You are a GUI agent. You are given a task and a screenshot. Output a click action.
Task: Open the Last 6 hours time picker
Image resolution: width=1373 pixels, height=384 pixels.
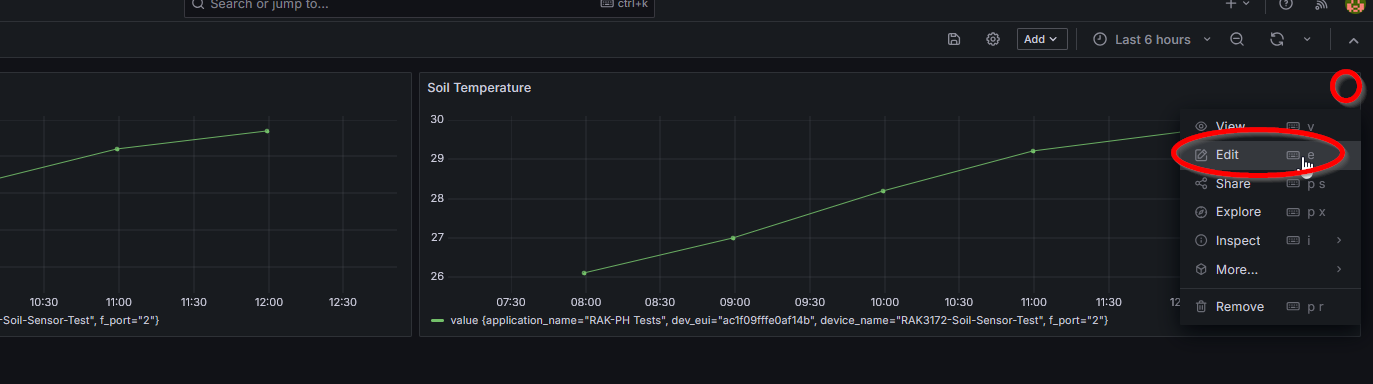1152,39
